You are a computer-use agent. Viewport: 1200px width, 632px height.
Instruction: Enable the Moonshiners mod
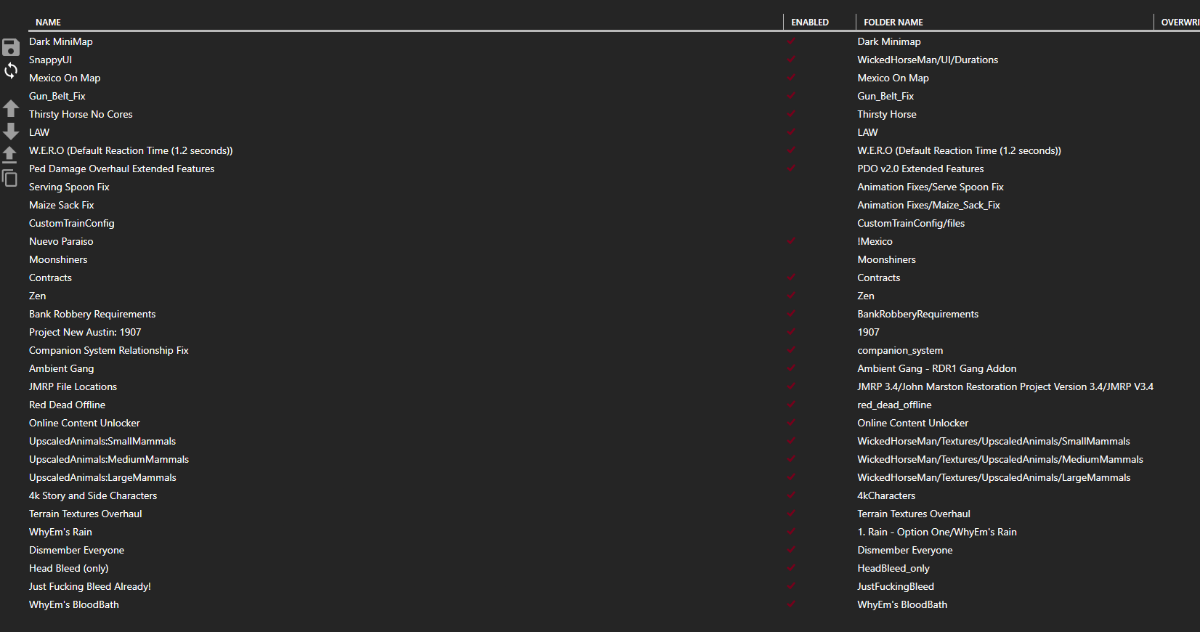tap(792, 260)
